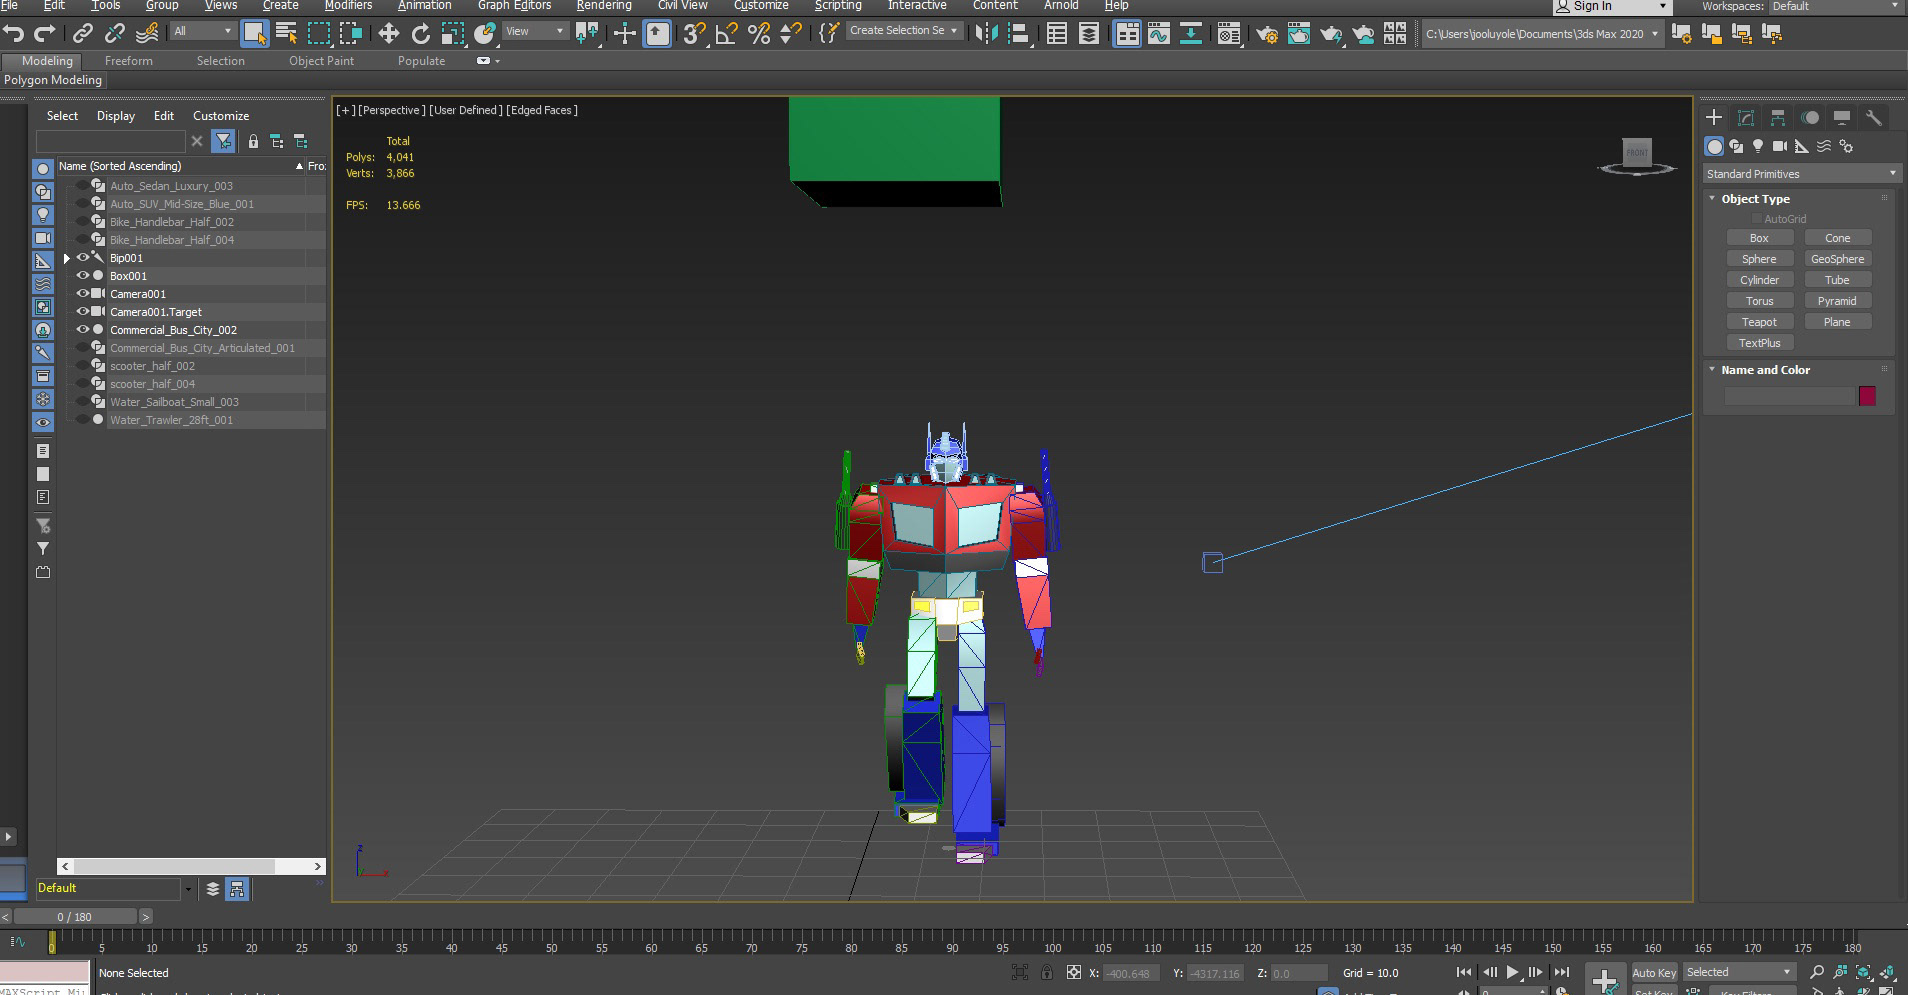This screenshot has width=1908, height=995.
Task: Click the Scene Explorer search field
Action: 111,141
